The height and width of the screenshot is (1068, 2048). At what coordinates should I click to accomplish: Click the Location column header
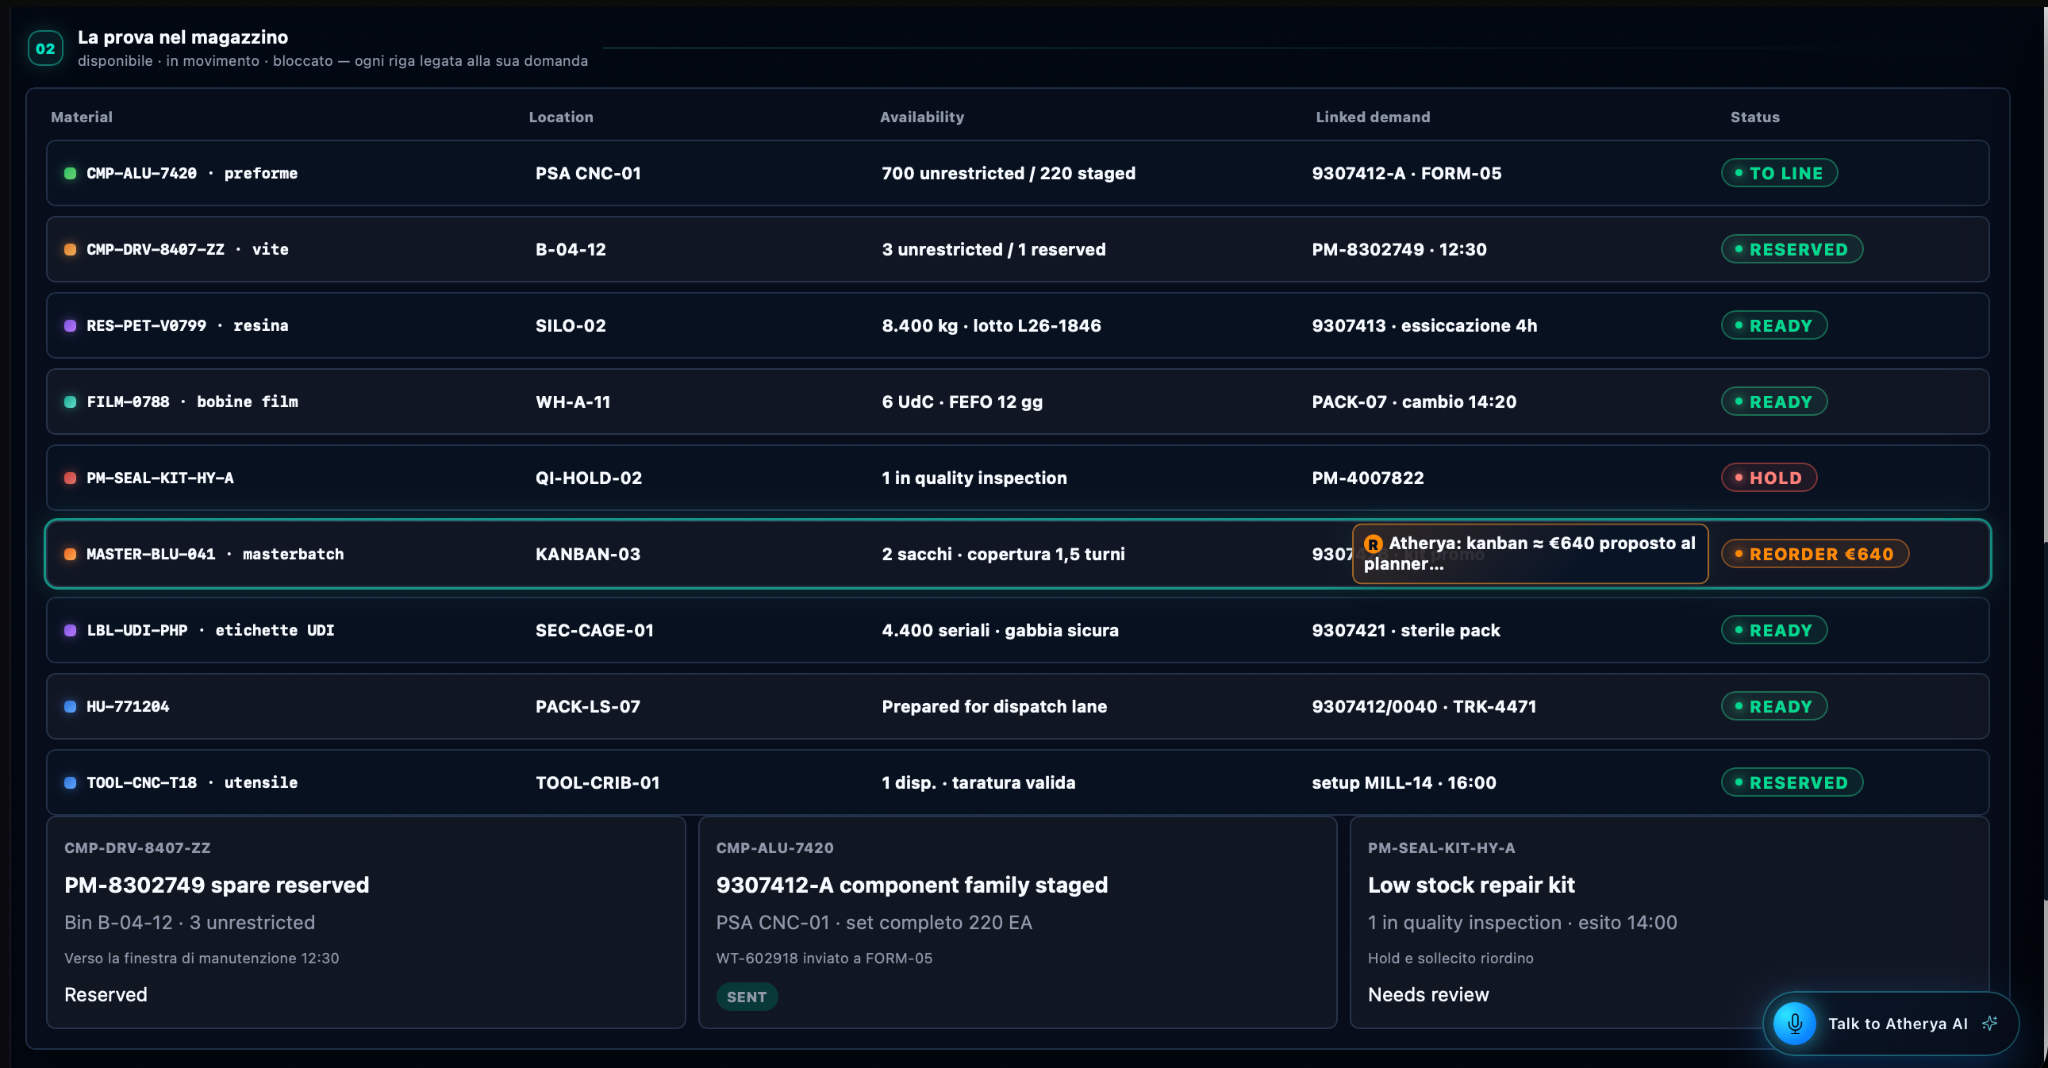(x=561, y=117)
